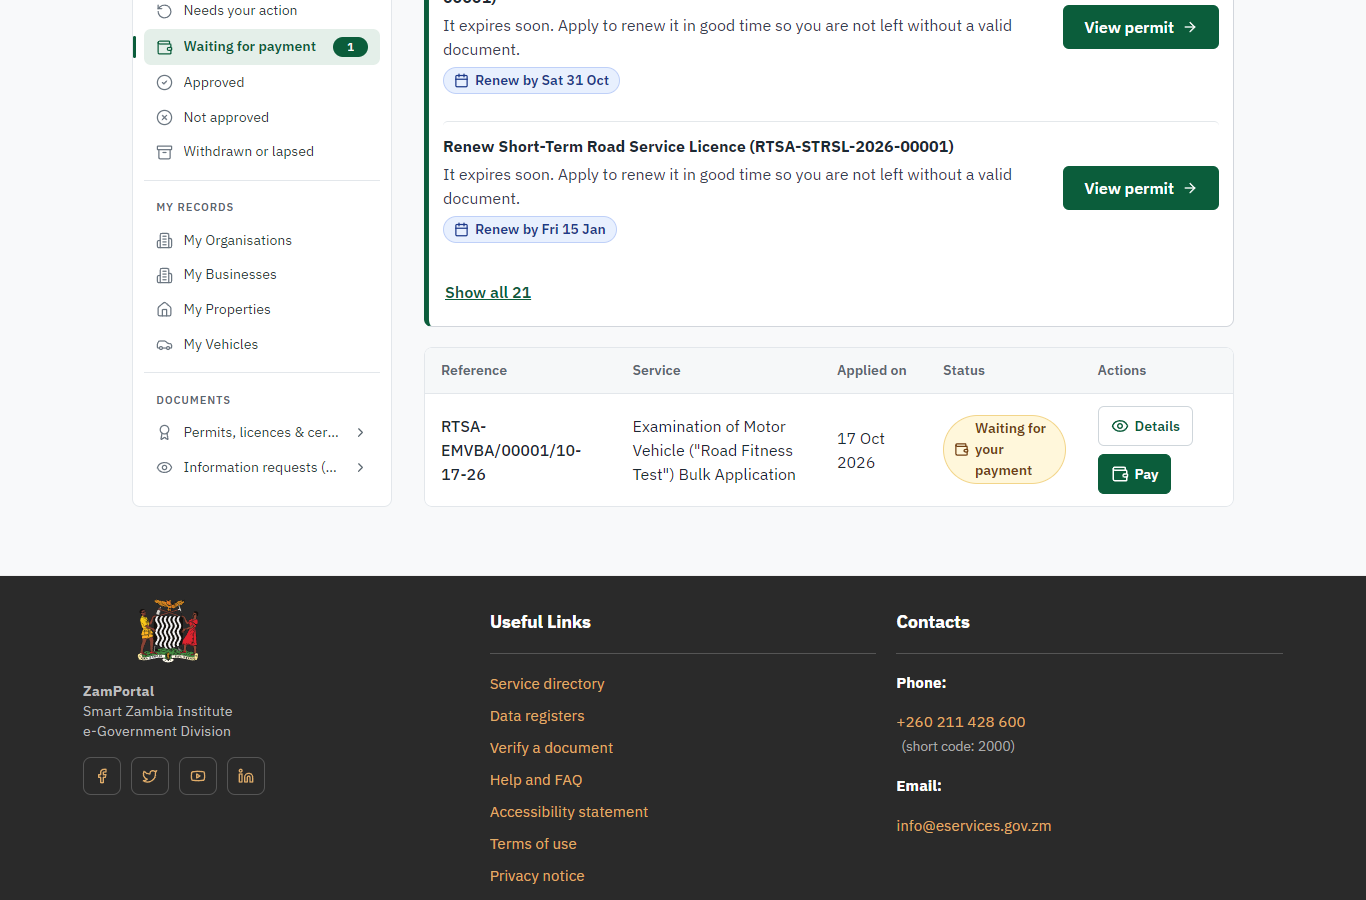
Task: Click the Information requests eye icon
Action: (165, 468)
